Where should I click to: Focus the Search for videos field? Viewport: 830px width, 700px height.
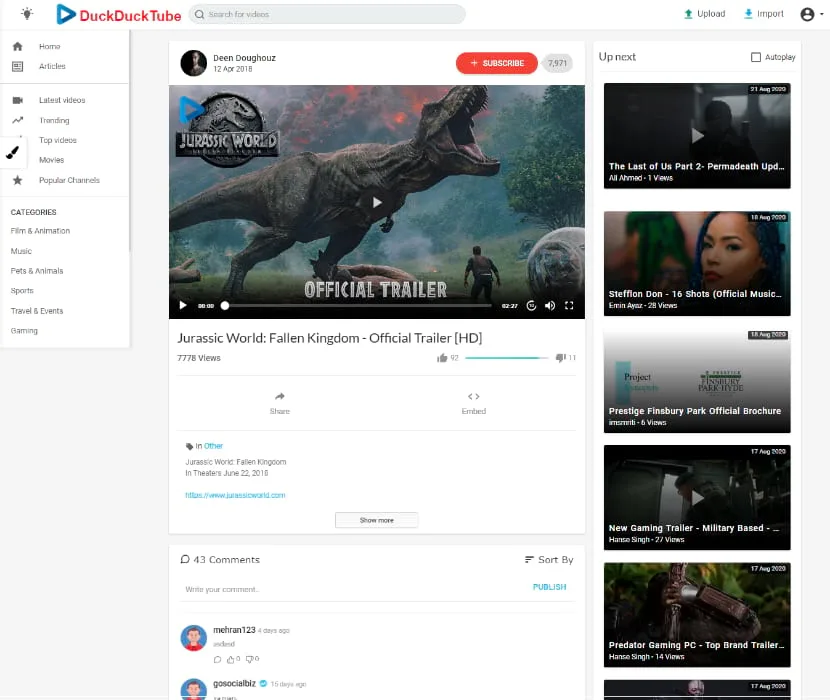(327, 14)
